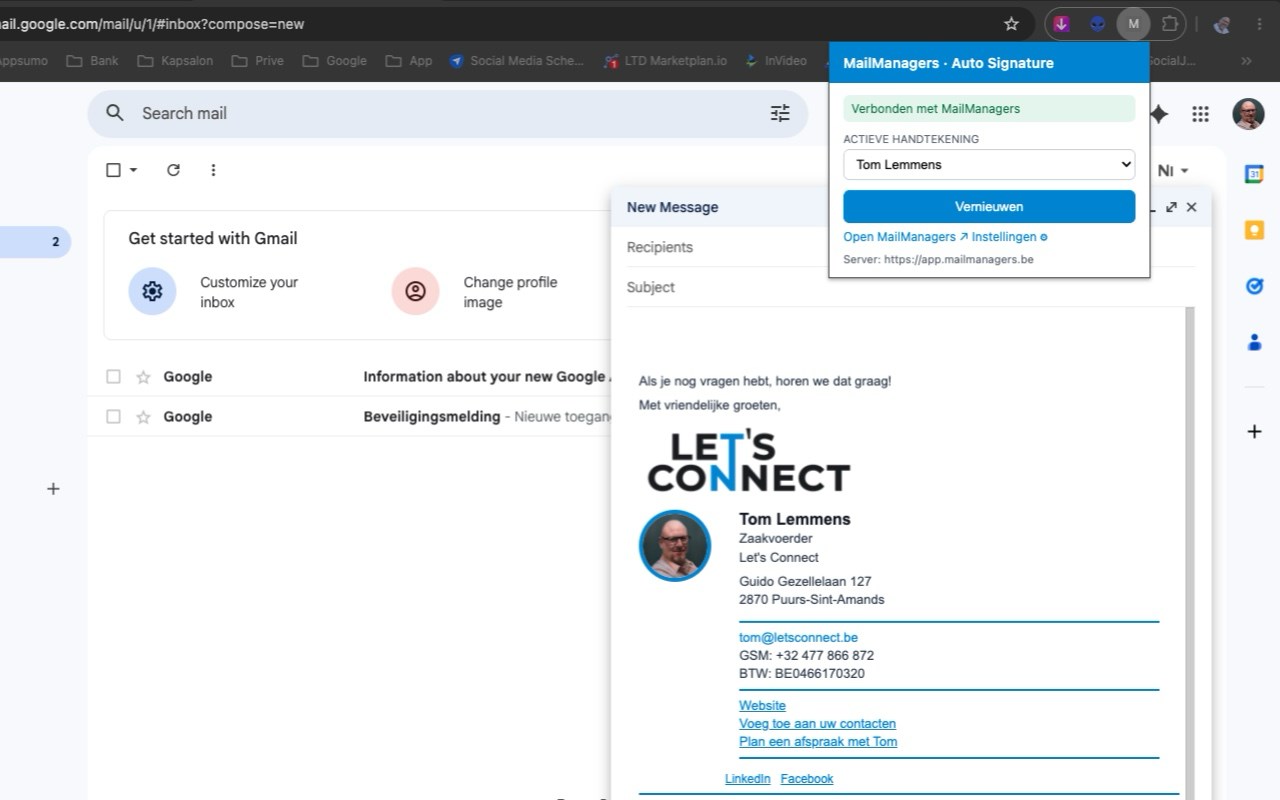The width and height of the screenshot is (1280, 800).
Task: Open the LinkedIn link in signature
Action: click(x=748, y=779)
